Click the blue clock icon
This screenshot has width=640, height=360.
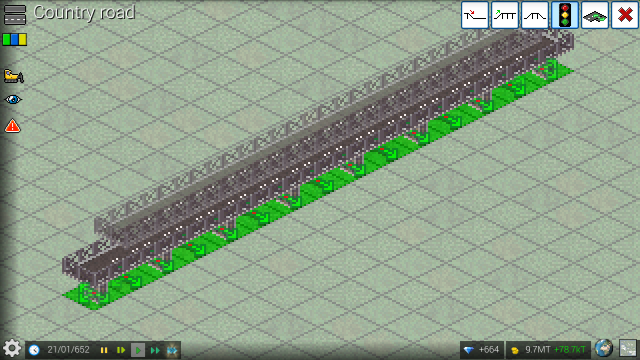tap(34, 350)
